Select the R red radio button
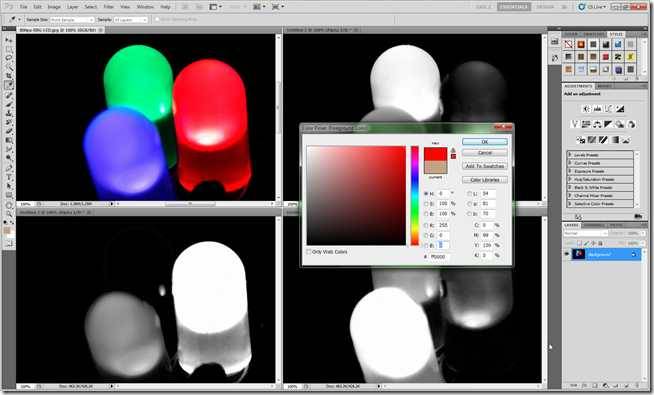The height and width of the screenshot is (395, 654). click(x=426, y=225)
